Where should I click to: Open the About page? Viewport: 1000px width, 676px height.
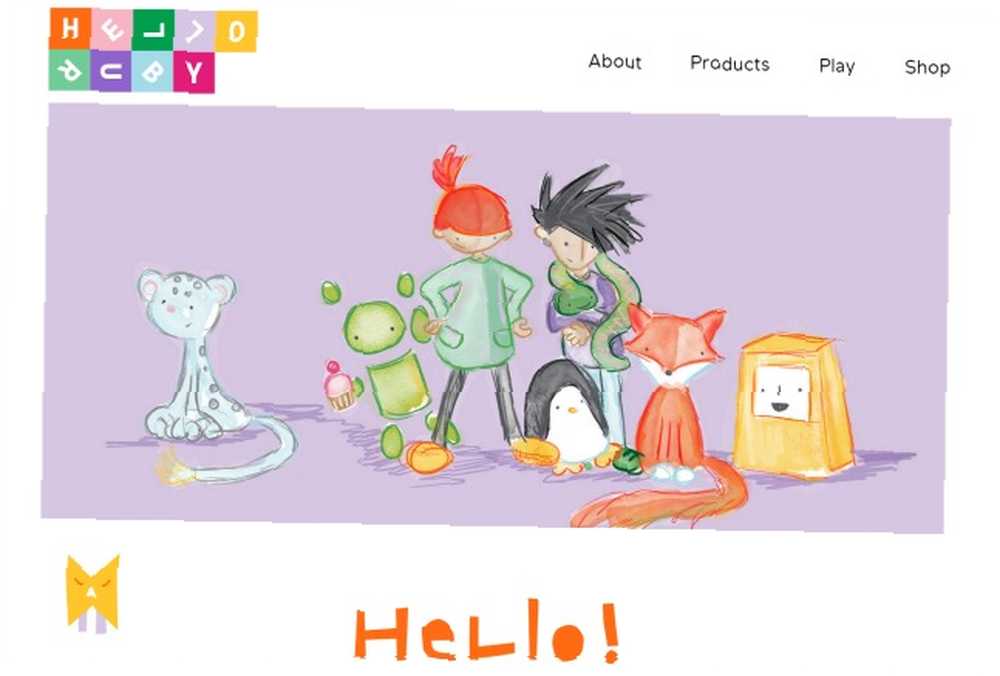click(615, 62)
